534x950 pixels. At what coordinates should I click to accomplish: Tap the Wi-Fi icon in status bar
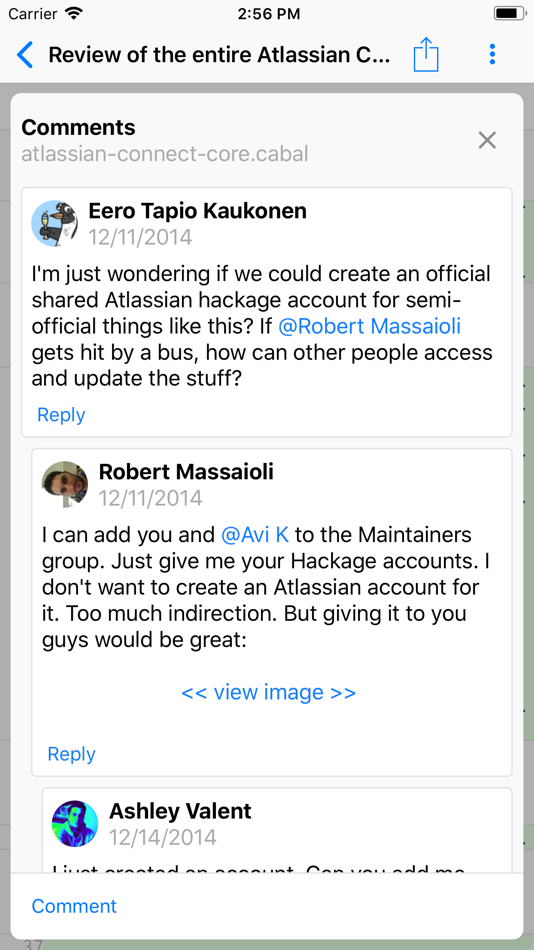(74, 13)
